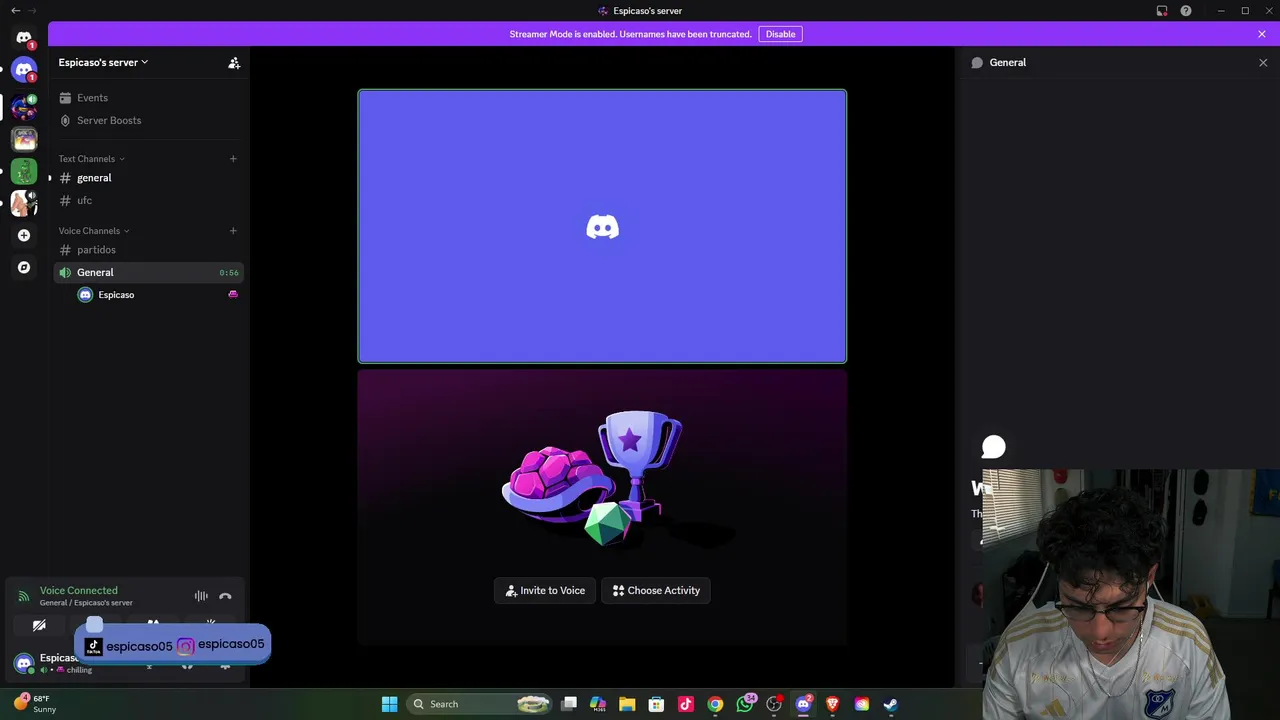This screenshot has width=1280, height=720.
Task: Collapse the Voice Channels category
Action: click(x=93, y=231)
